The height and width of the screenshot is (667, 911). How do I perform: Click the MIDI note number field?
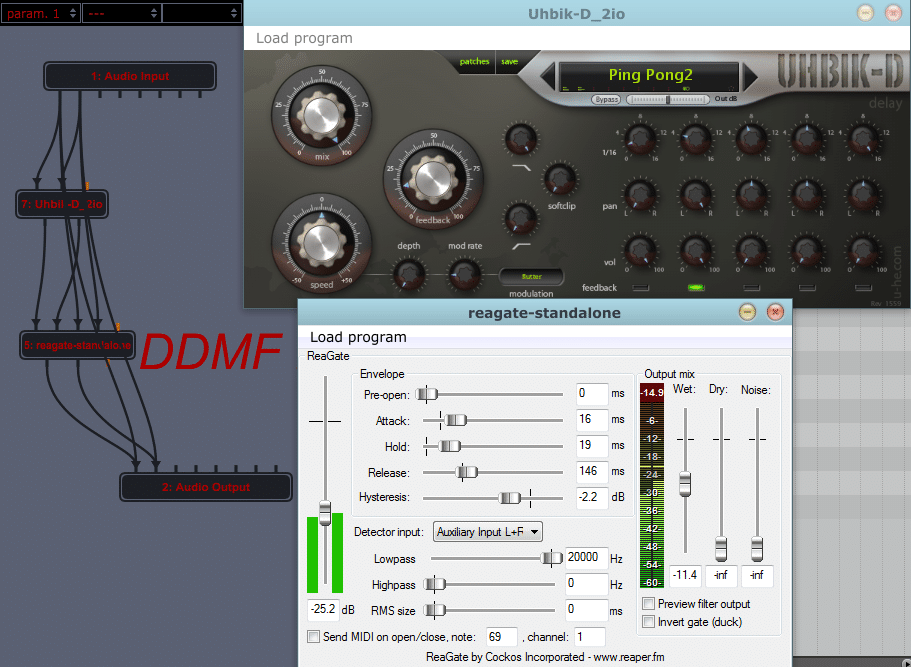501,637
